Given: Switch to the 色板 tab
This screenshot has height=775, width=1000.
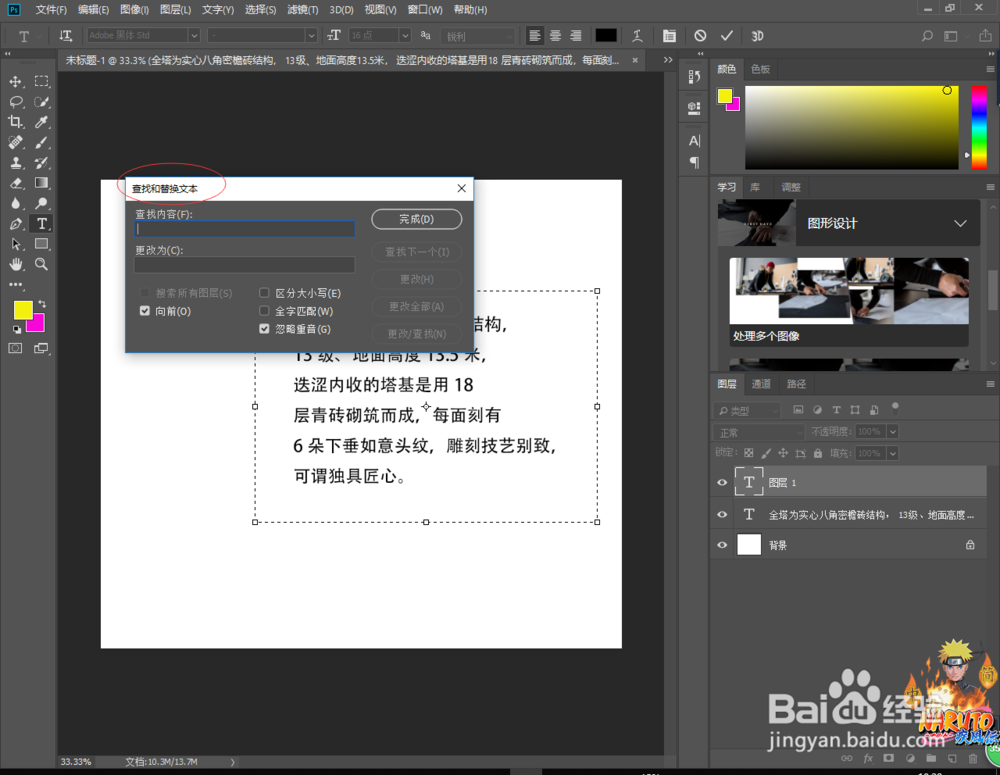Looking at the screenshot, I should click(760, 69).
